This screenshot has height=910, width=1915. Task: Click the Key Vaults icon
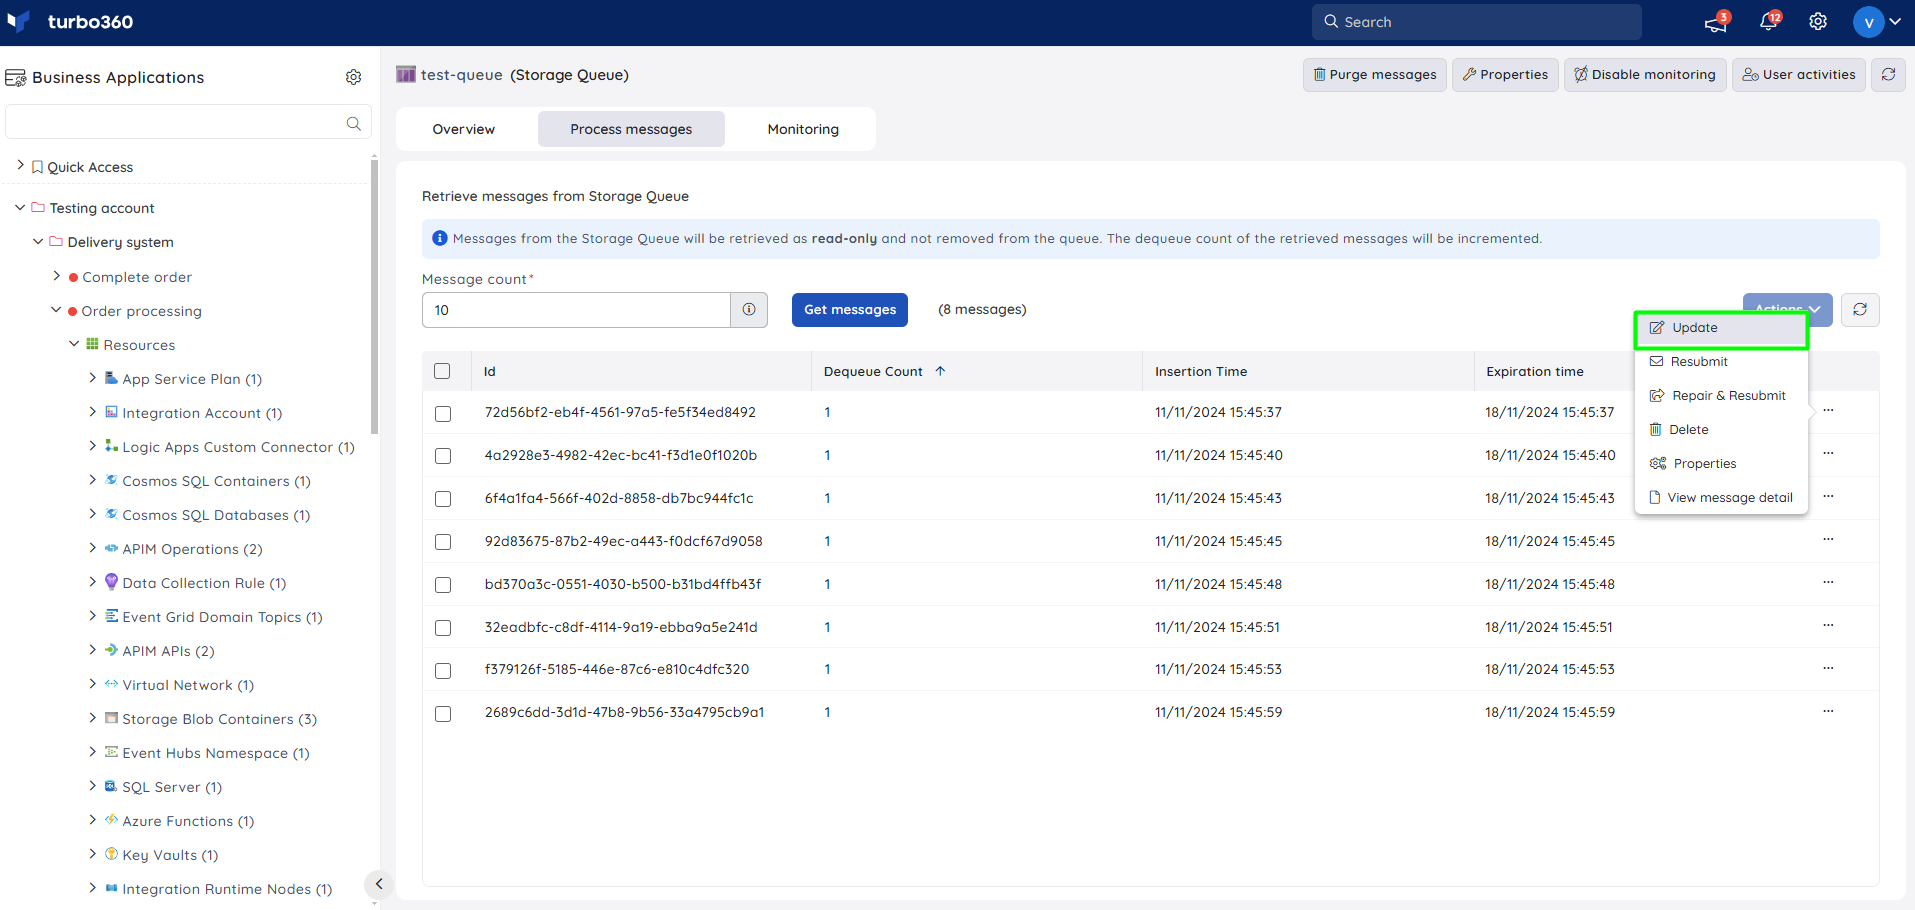pyautogui.click(x=111, y=854)
